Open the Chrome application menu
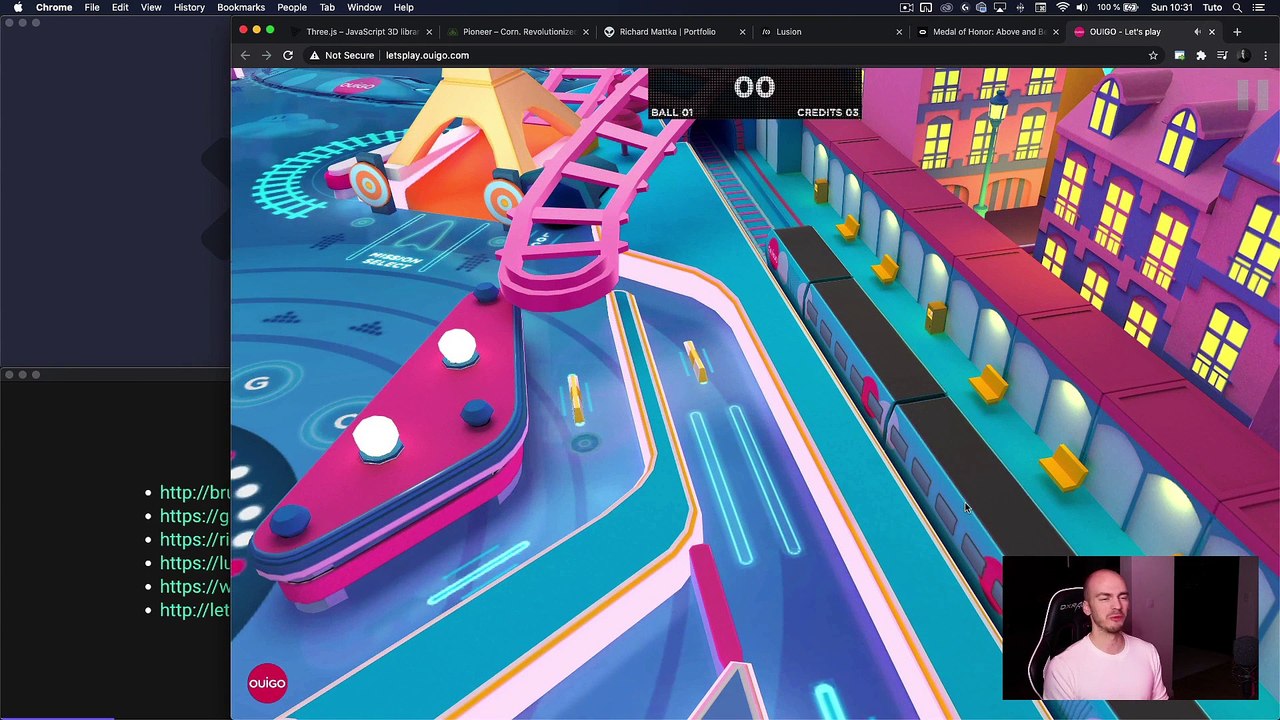Image resolution: width=1280 pixels, height=720 pixels. [54, 7]
